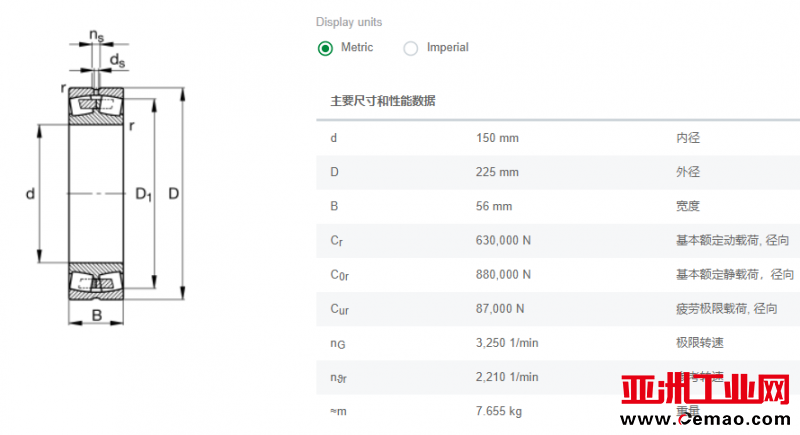Click the nG 3,250 1/min row
Screen dimensions: 800x435
click(558, 343)
